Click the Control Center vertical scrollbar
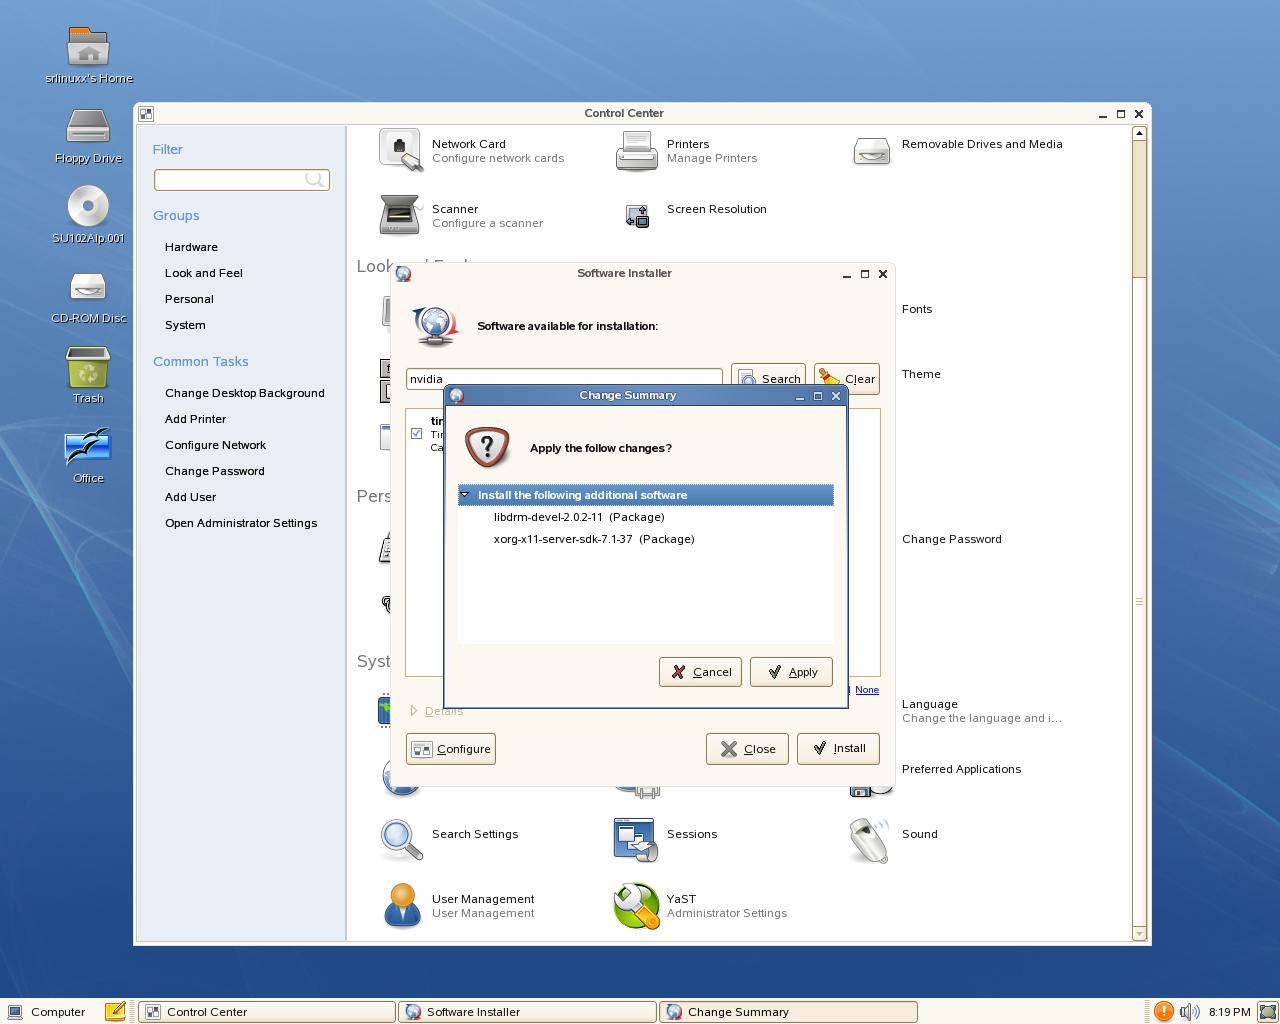The width and height of the screenshot is (1280, 1024). (1139, 534)
